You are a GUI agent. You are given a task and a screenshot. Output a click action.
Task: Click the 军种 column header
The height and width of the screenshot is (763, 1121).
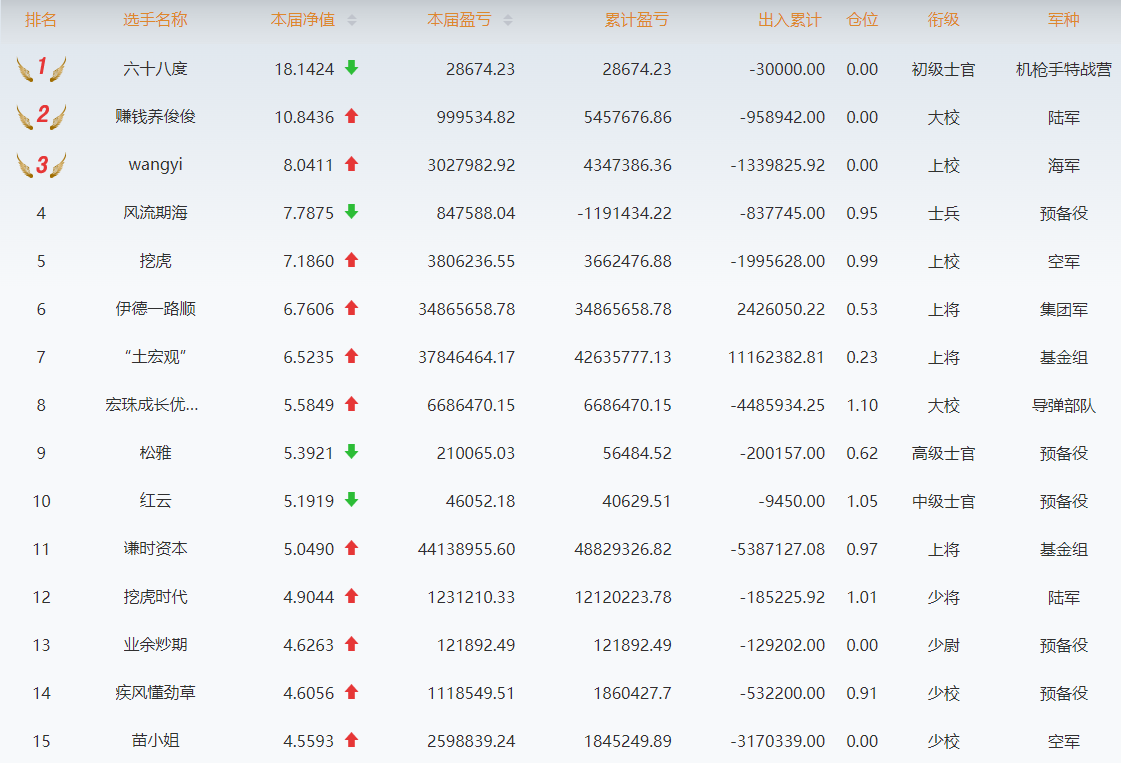point(1063,20)
